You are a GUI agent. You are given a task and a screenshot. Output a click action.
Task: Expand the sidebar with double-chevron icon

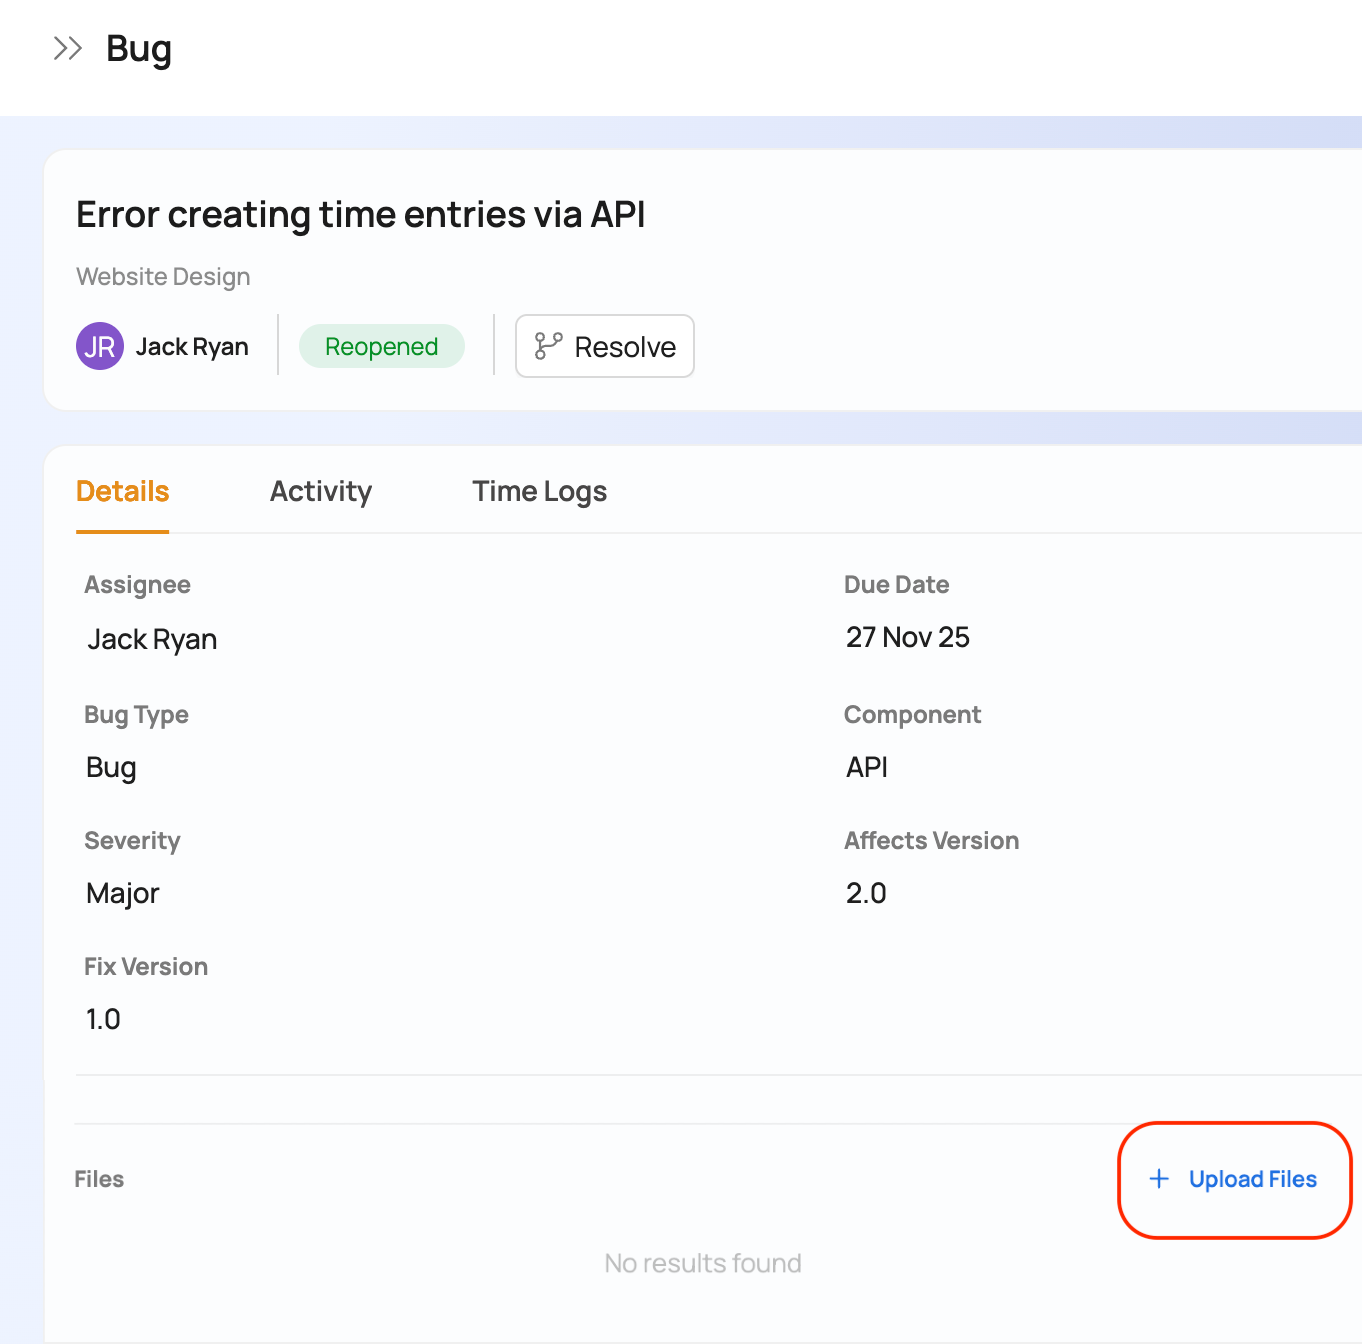tap(67, 48)
